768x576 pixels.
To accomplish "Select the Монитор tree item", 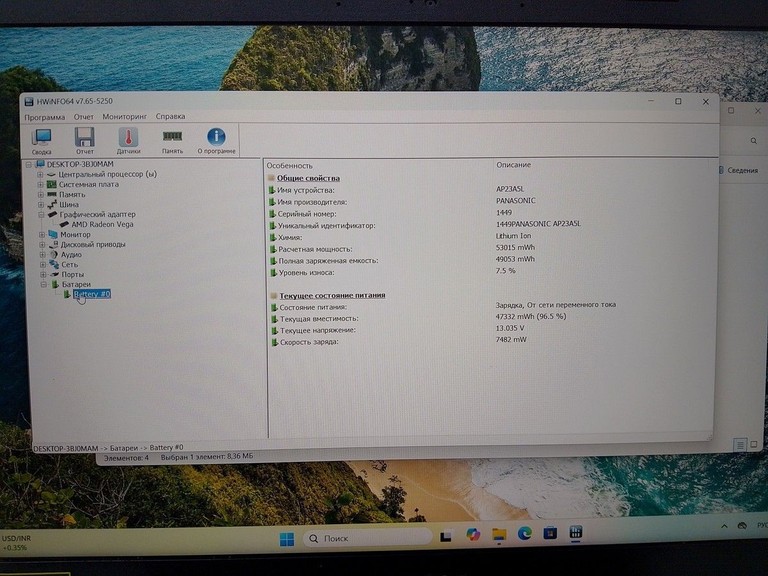I will pyautogui.click(x=75, y=235).
